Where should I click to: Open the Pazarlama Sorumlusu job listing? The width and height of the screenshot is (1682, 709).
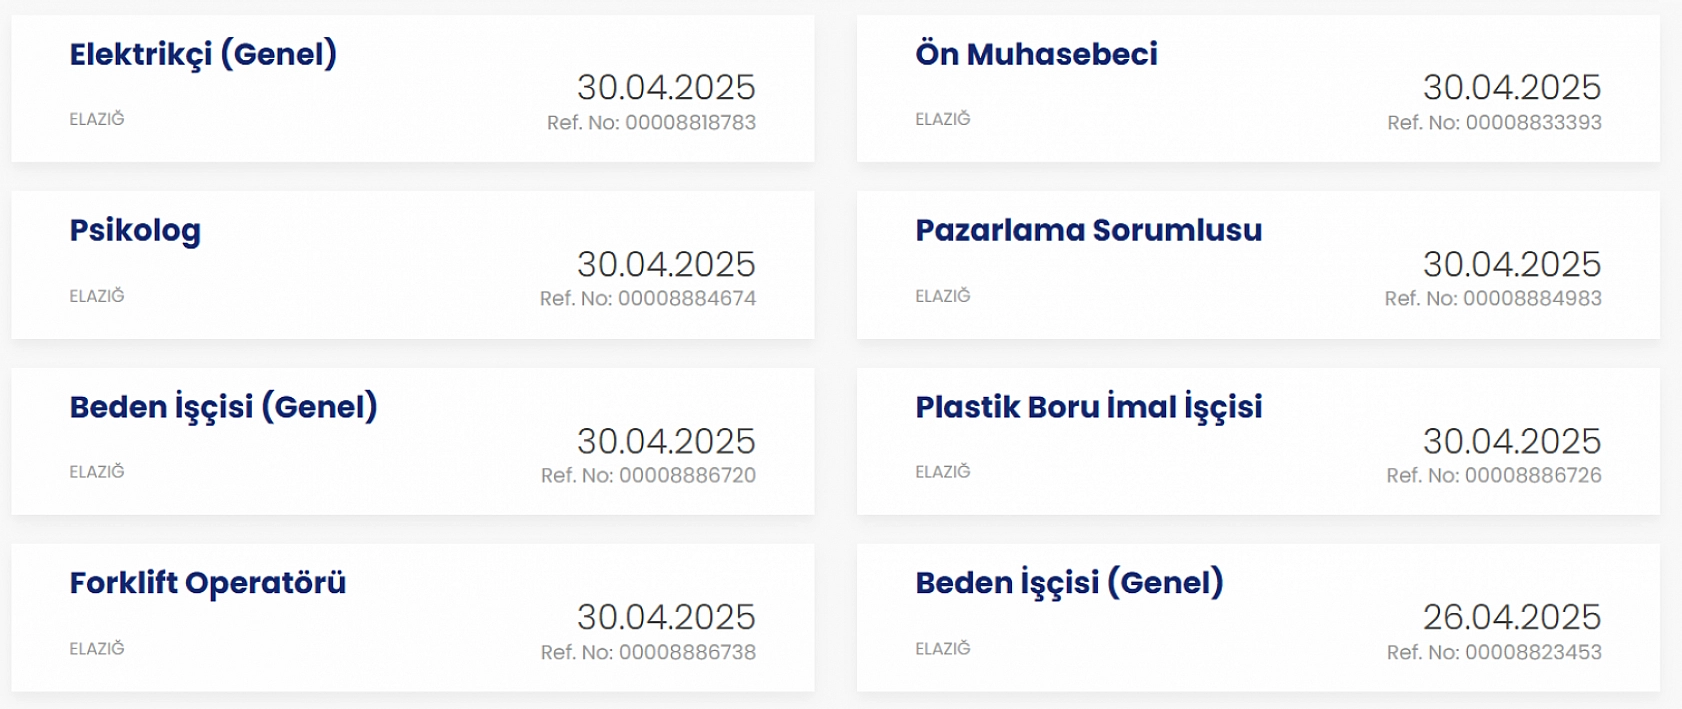point(1089,231)
